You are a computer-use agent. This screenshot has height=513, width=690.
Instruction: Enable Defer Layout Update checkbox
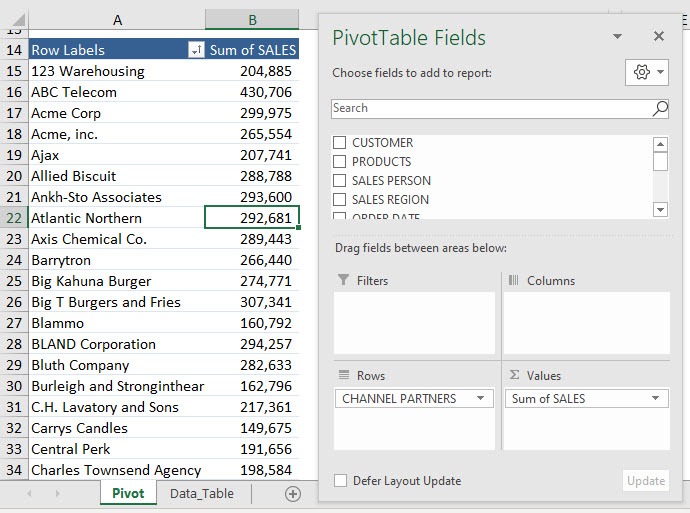[340, 480]
